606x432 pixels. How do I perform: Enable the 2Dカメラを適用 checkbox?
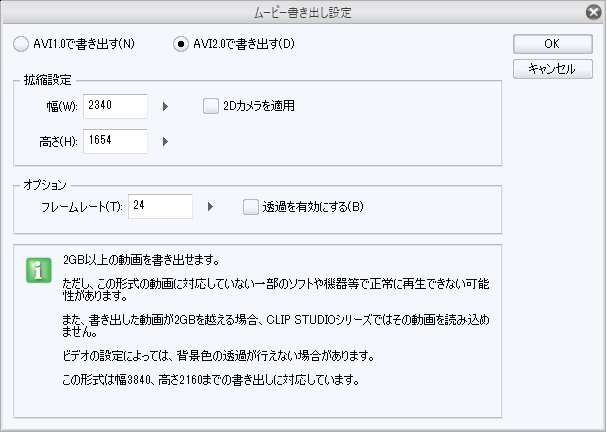click(211, 105)
